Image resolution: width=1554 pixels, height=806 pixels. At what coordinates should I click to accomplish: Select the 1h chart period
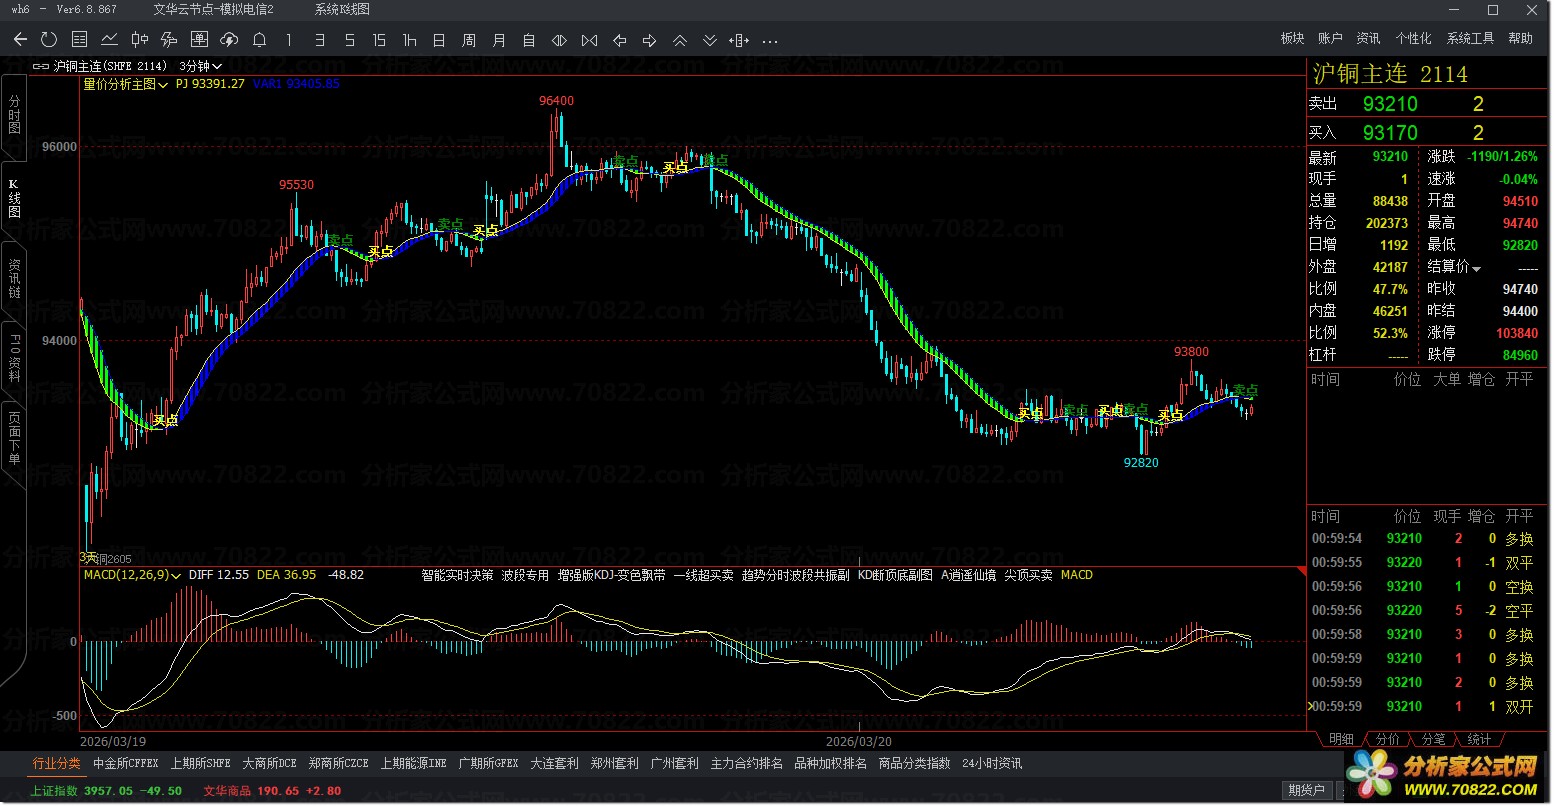(409, 40)
